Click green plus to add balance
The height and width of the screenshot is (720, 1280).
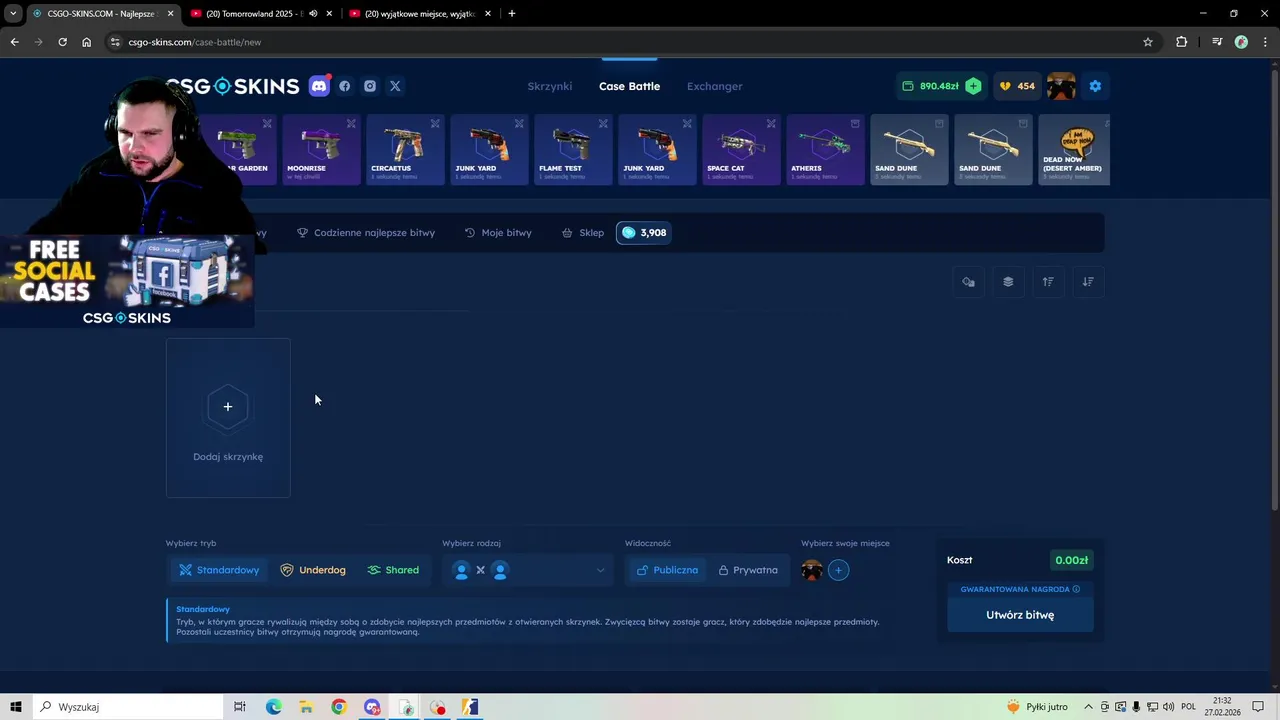pyautogui.click(x=973, y=86)
